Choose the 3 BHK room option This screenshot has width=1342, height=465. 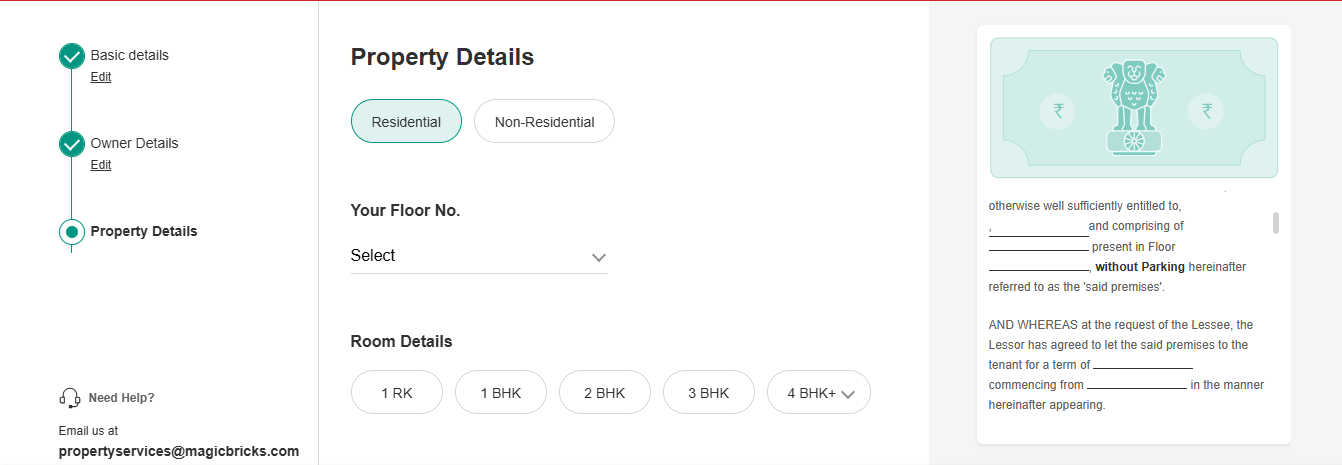[x=709, y=392]
